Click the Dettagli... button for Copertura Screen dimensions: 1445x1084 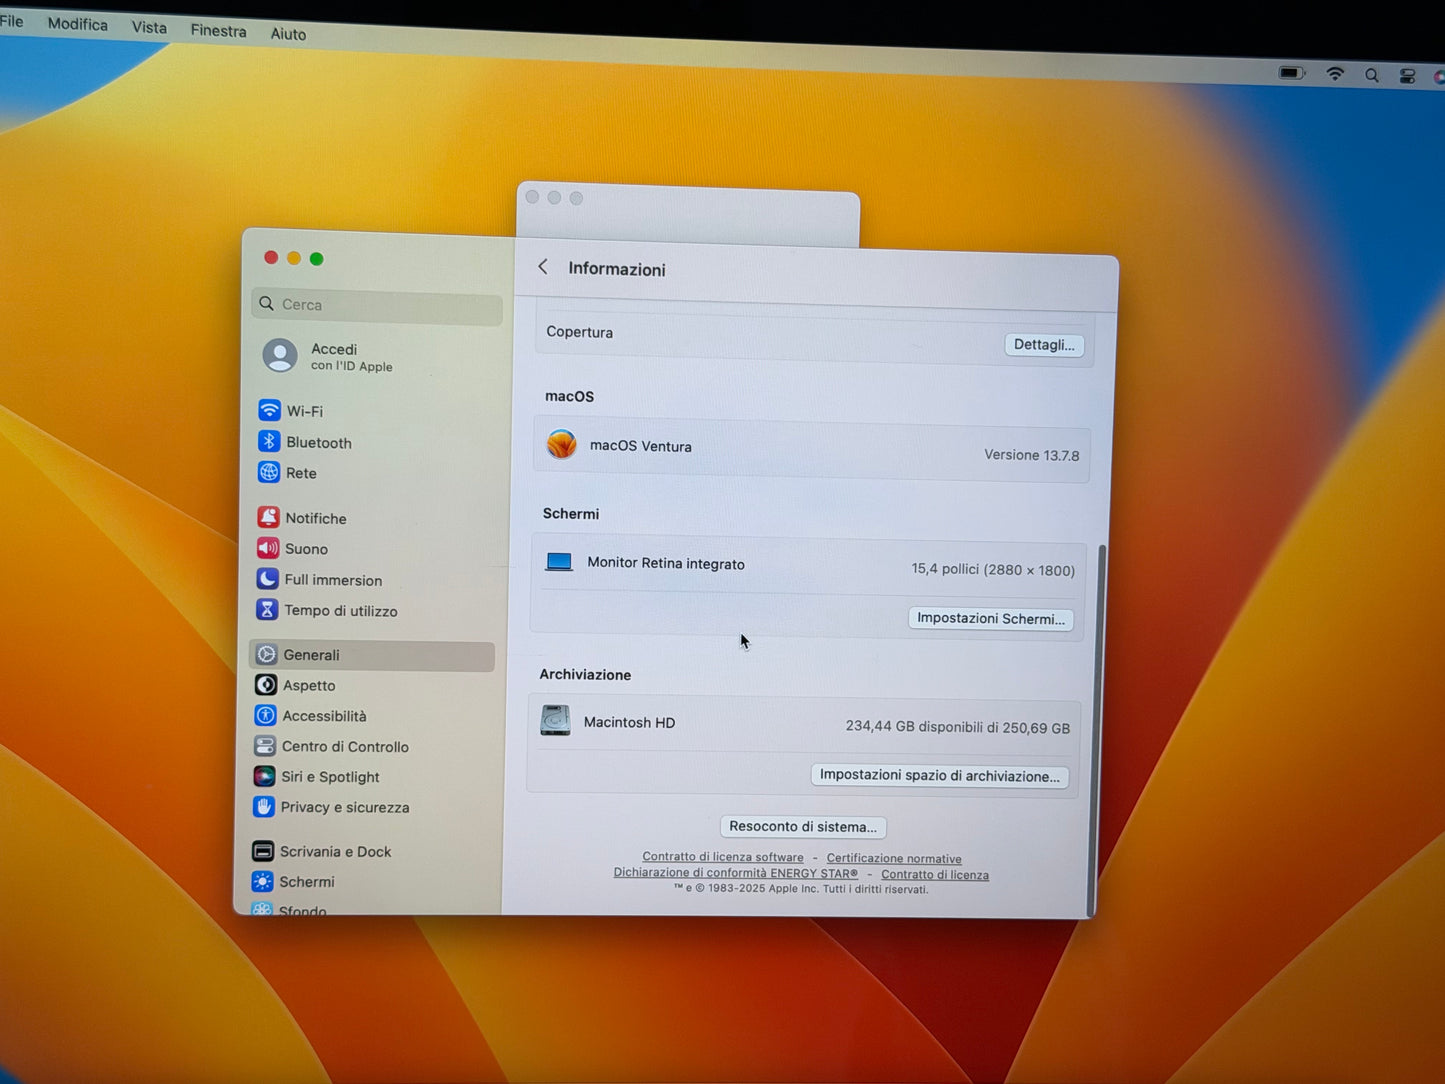1044,345
